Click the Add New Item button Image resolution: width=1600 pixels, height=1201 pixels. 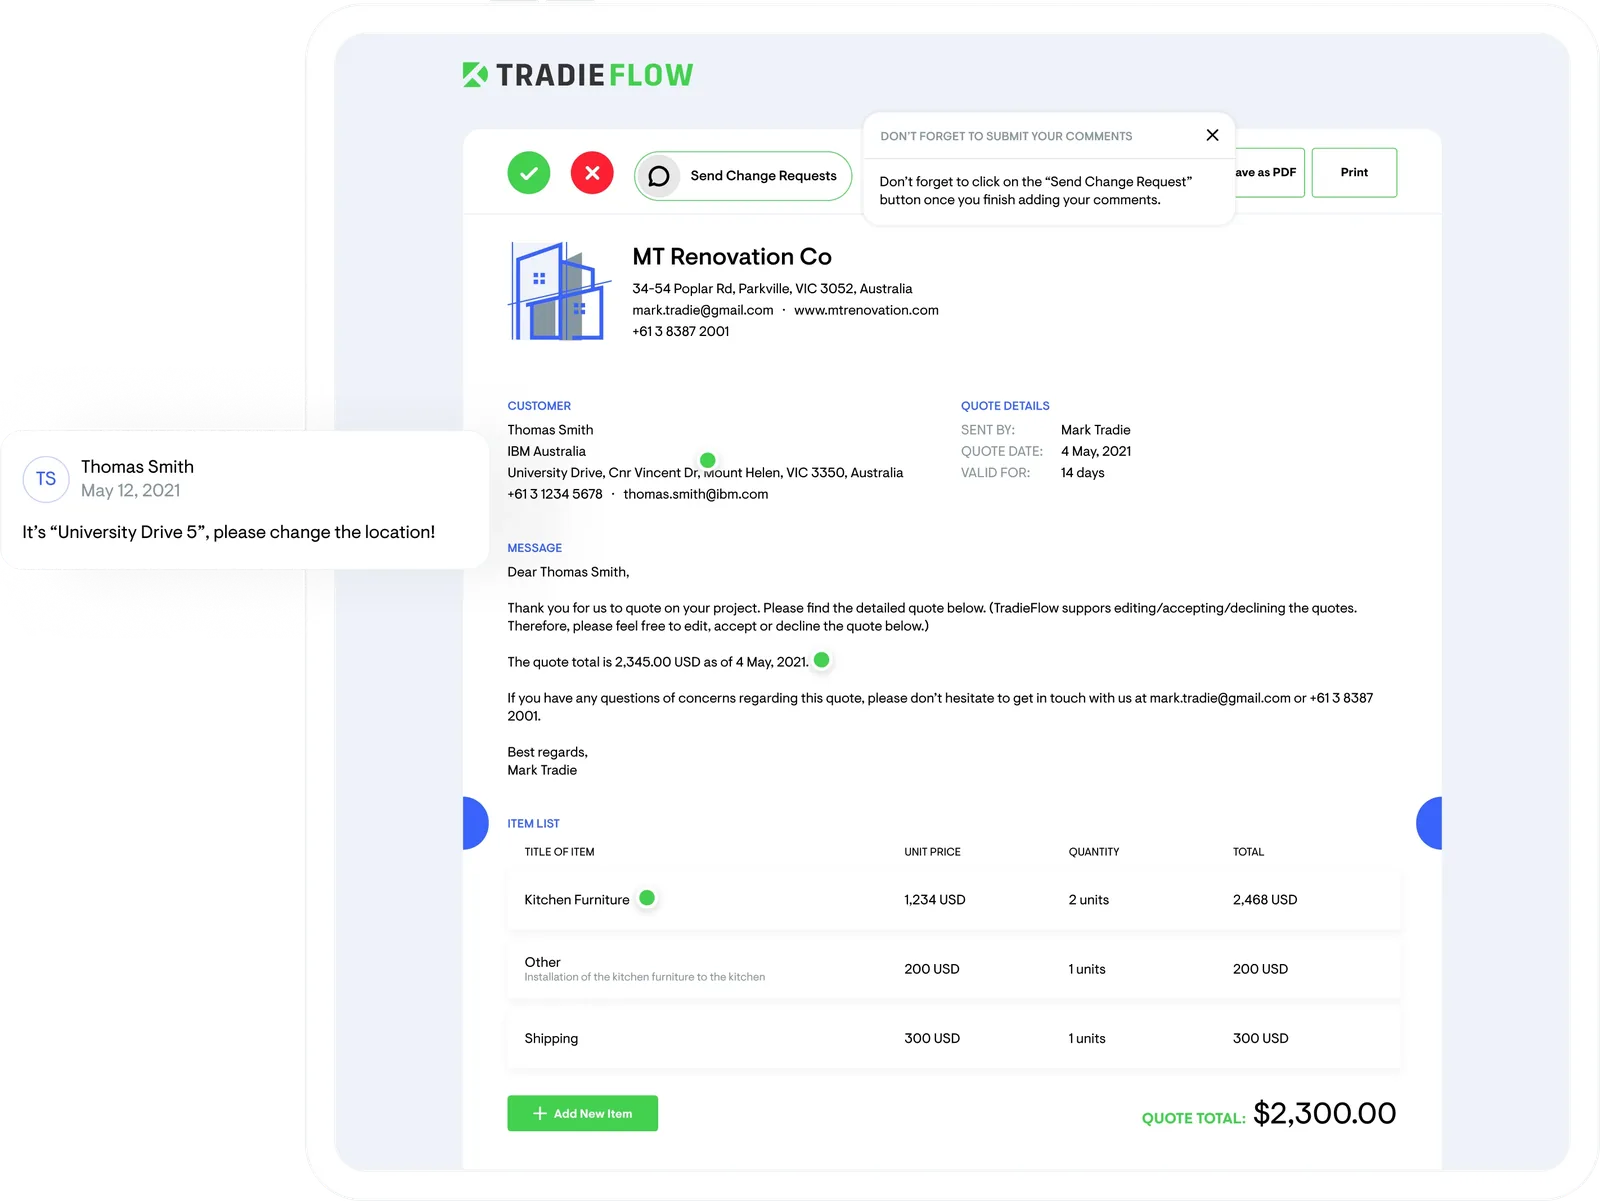582,1113
